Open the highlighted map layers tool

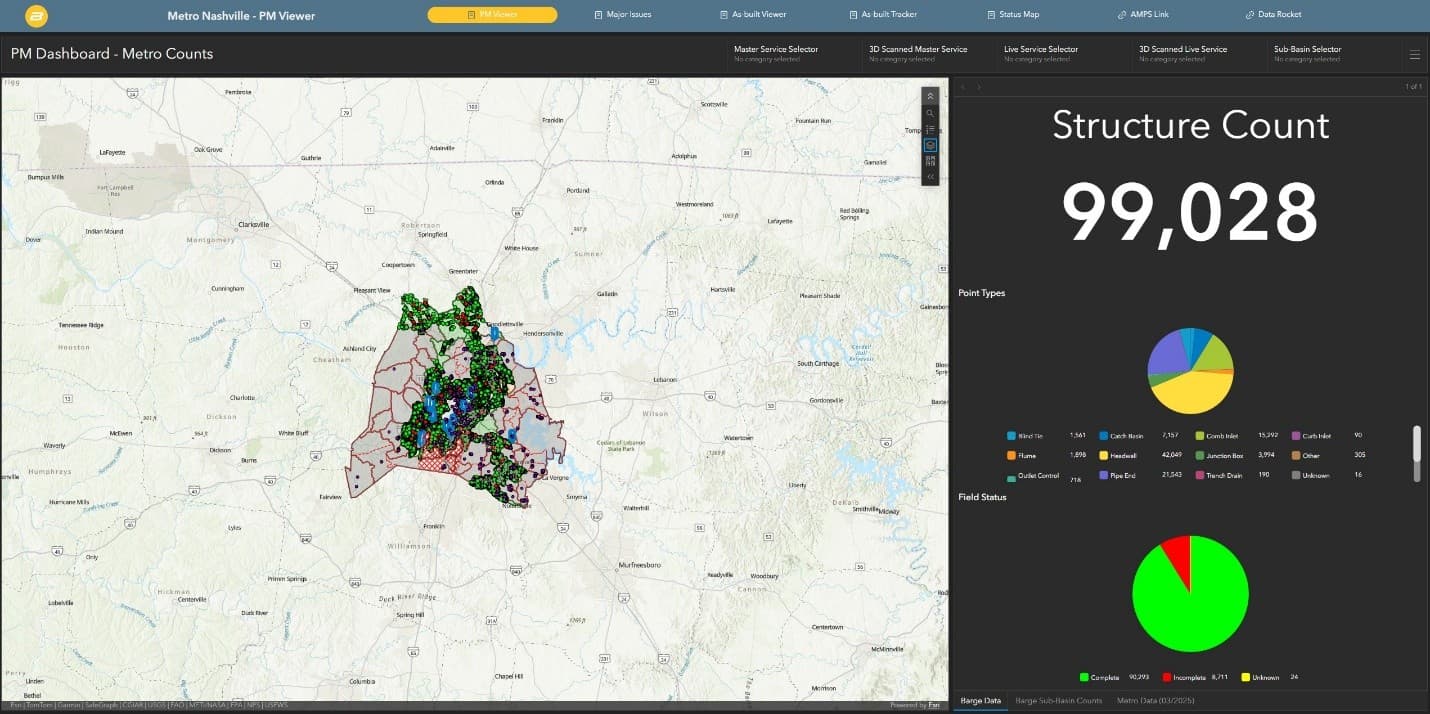coord(930,145)
